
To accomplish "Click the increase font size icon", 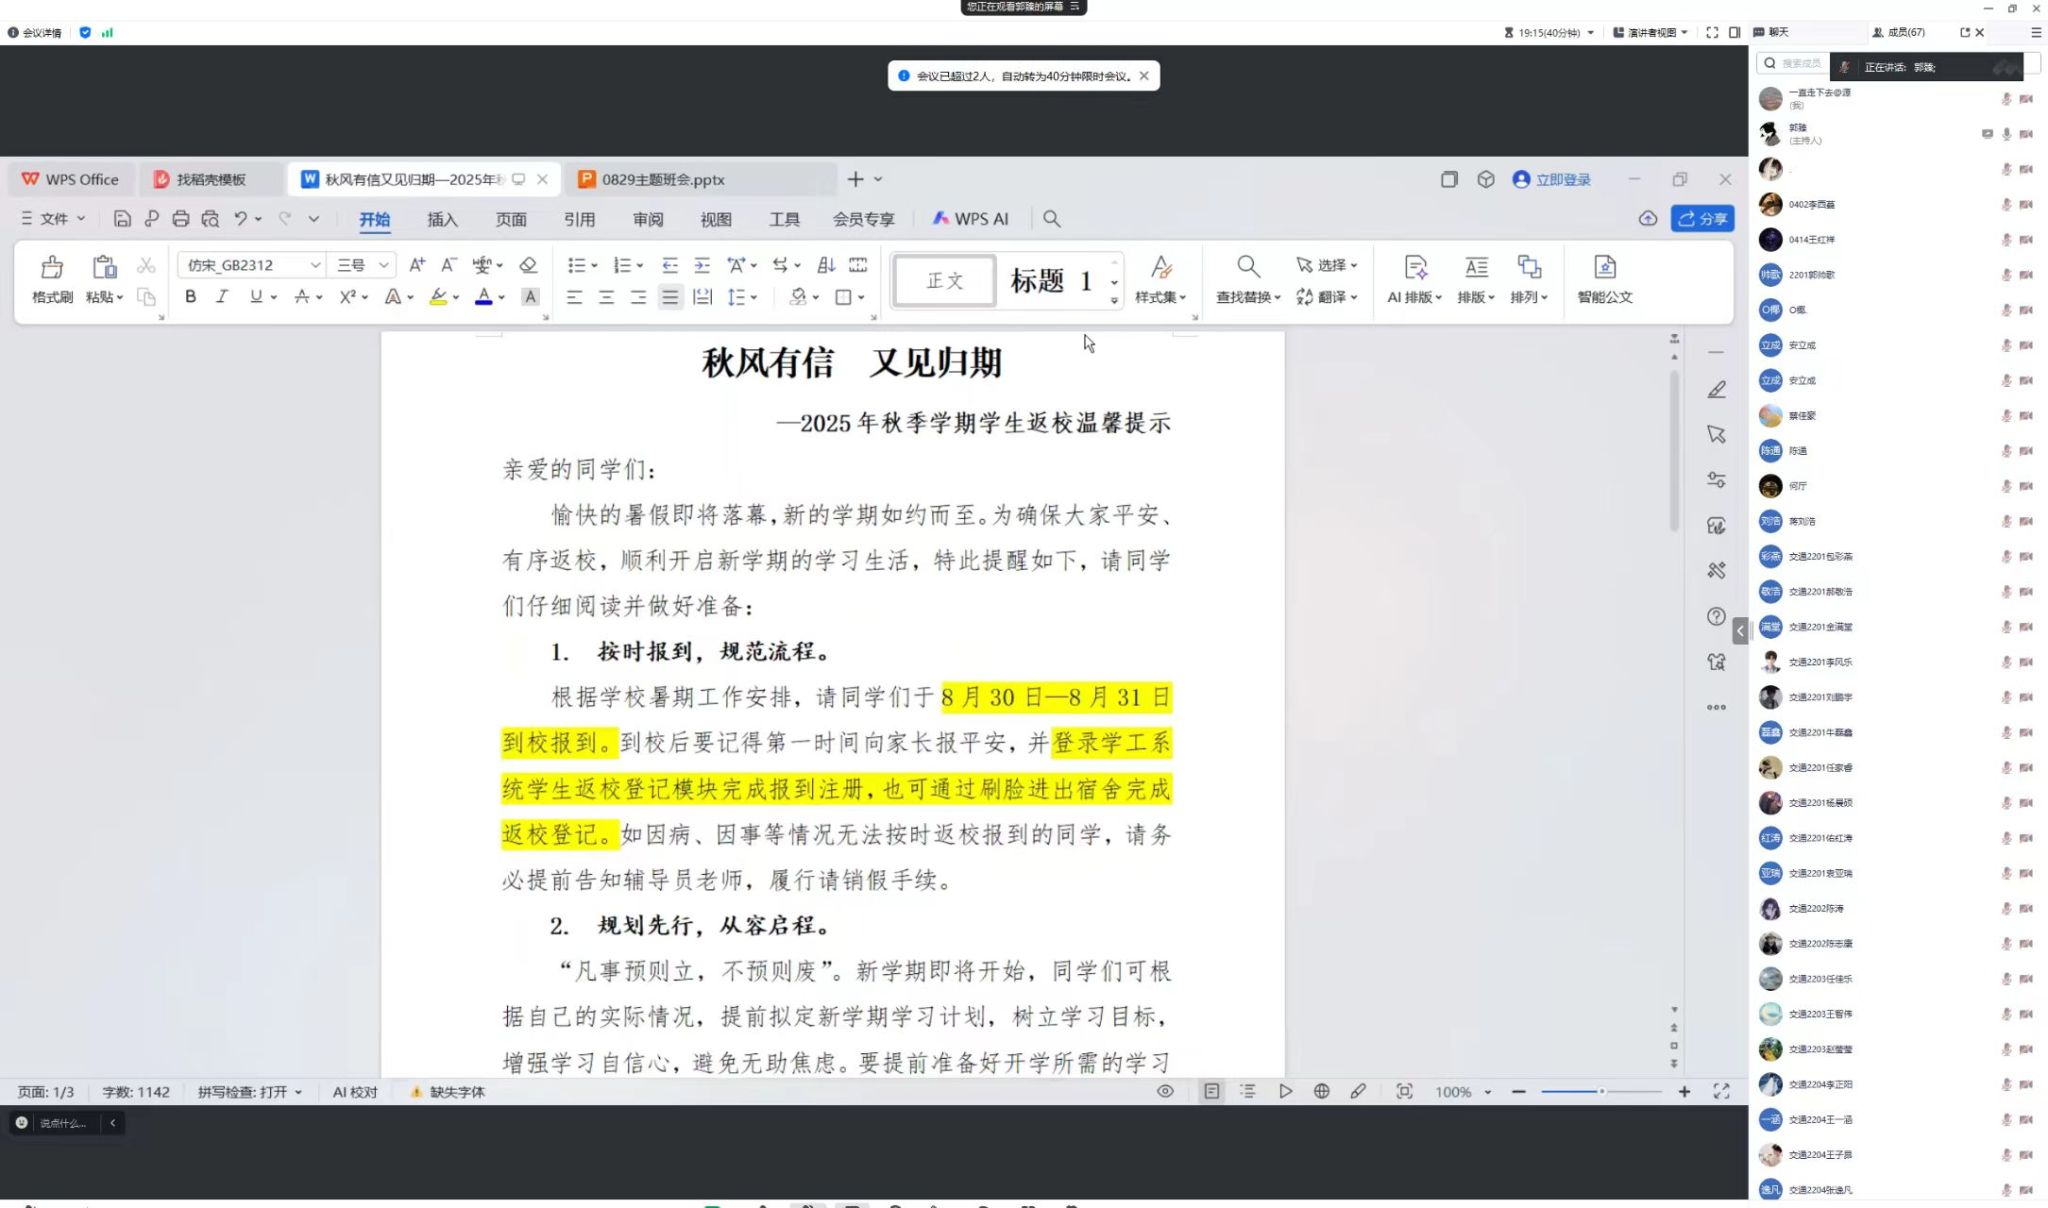I will pyautogui.click(x=417, y=265).
